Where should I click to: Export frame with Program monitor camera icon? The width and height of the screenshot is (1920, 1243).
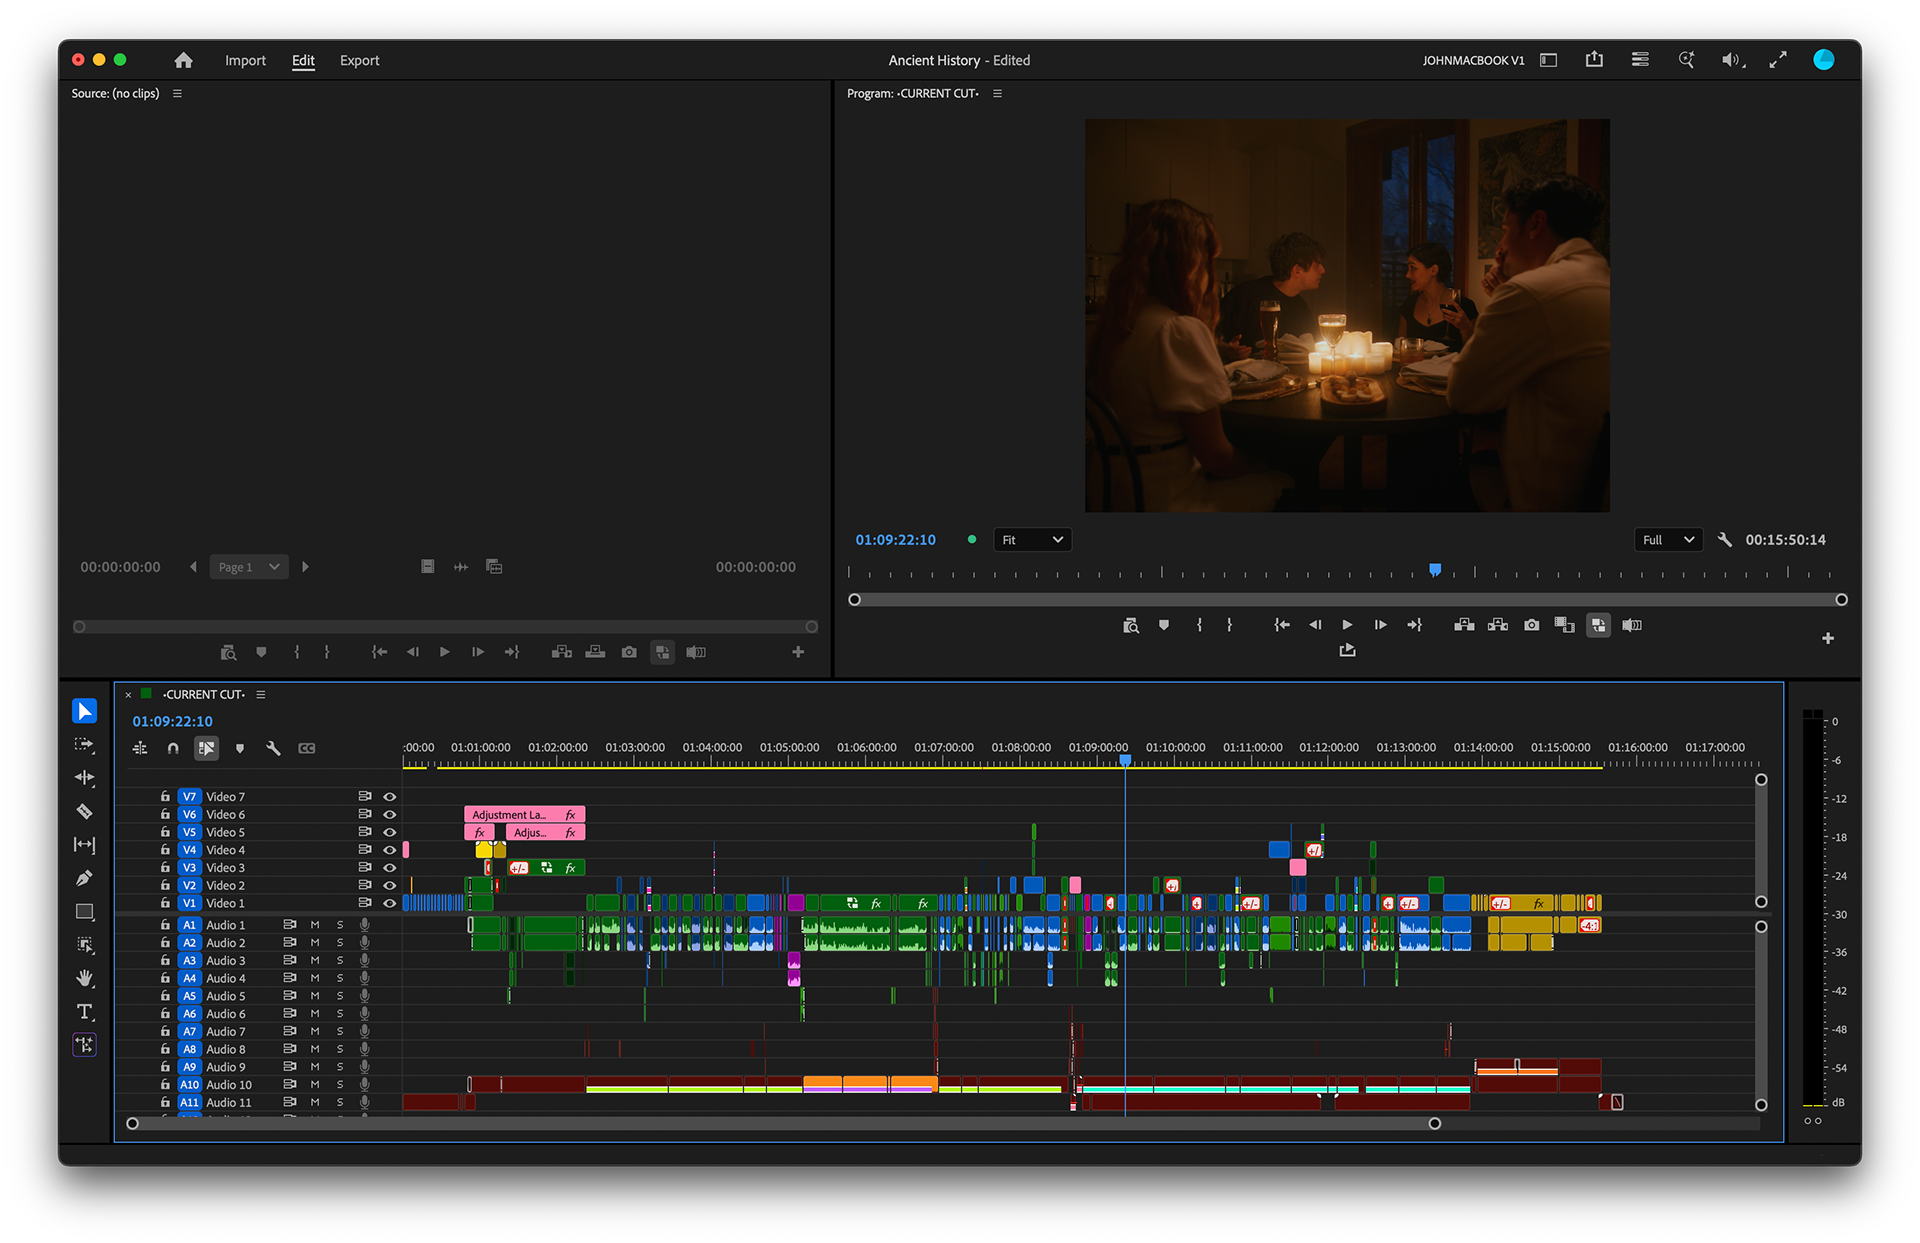(1531, 625)
